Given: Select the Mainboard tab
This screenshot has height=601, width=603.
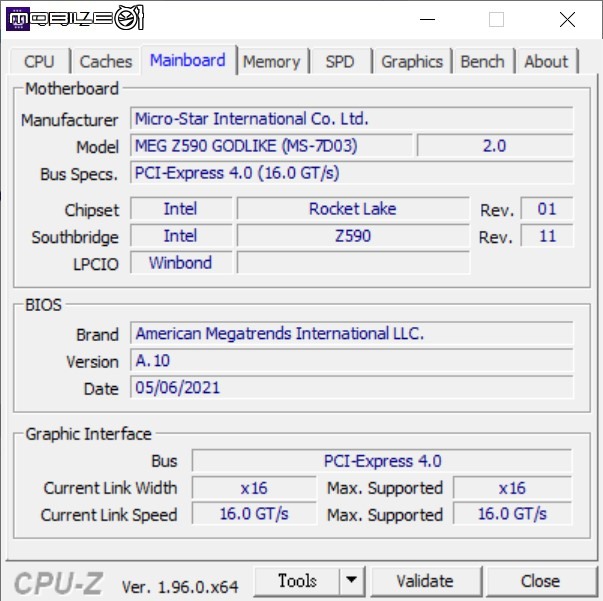Looking at the screenshot, I should 188,60.
